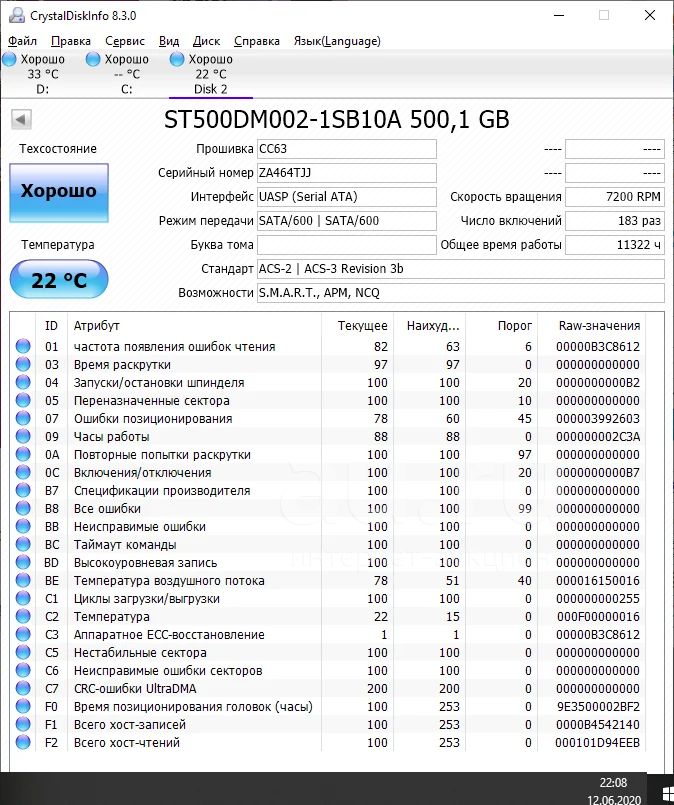Click status orb of attribute B8 Все ошибки
This screenshot has width=674, height=805.
tap(23, 508)
